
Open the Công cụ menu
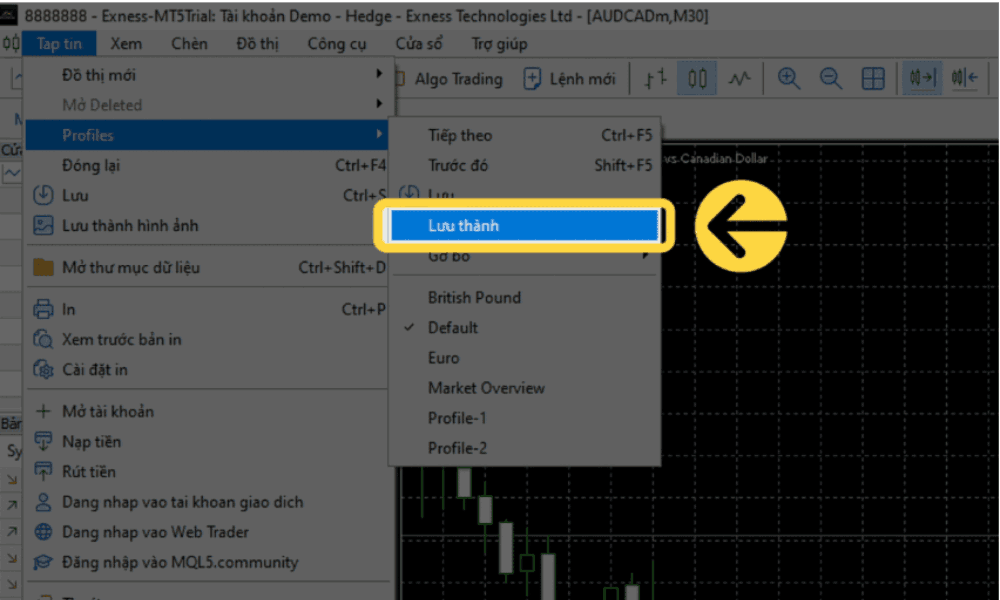337,43
